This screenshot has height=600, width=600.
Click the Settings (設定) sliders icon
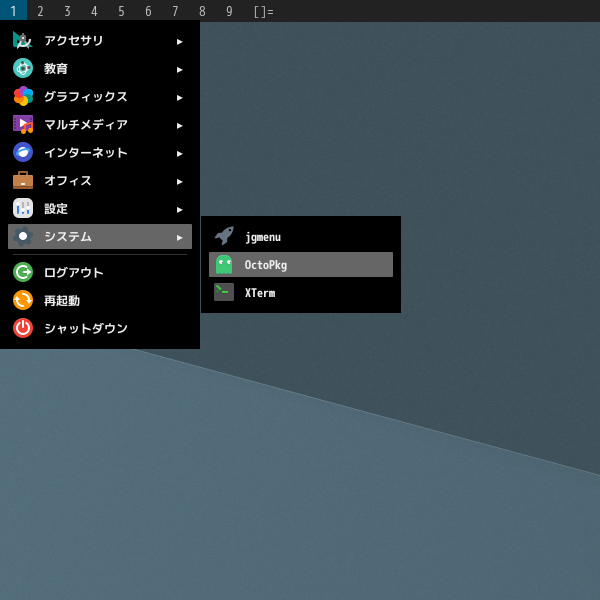coord(23,208)
